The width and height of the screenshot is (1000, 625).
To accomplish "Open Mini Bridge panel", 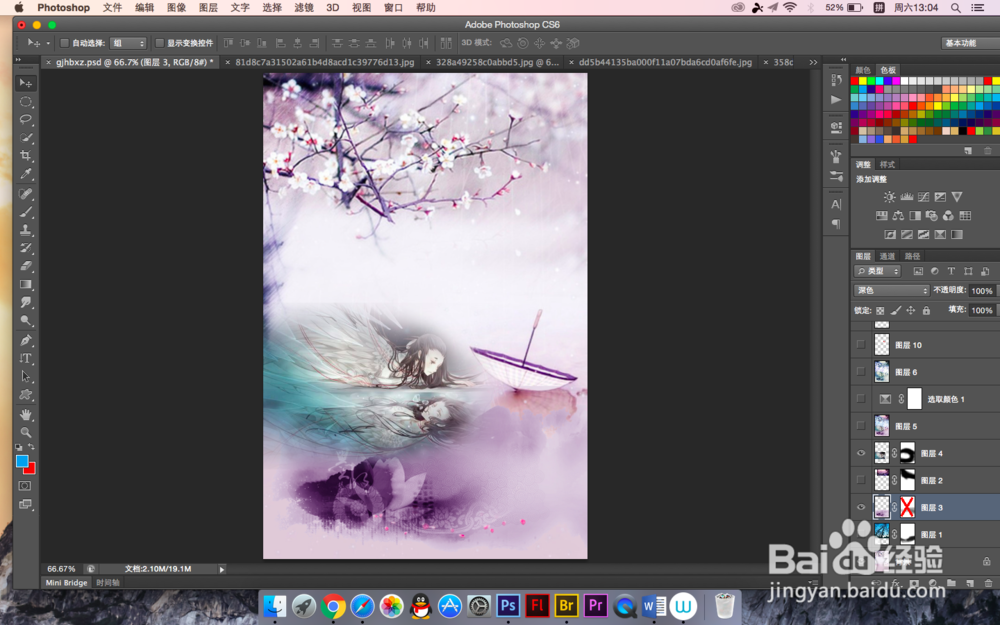I will click(66, 582).
